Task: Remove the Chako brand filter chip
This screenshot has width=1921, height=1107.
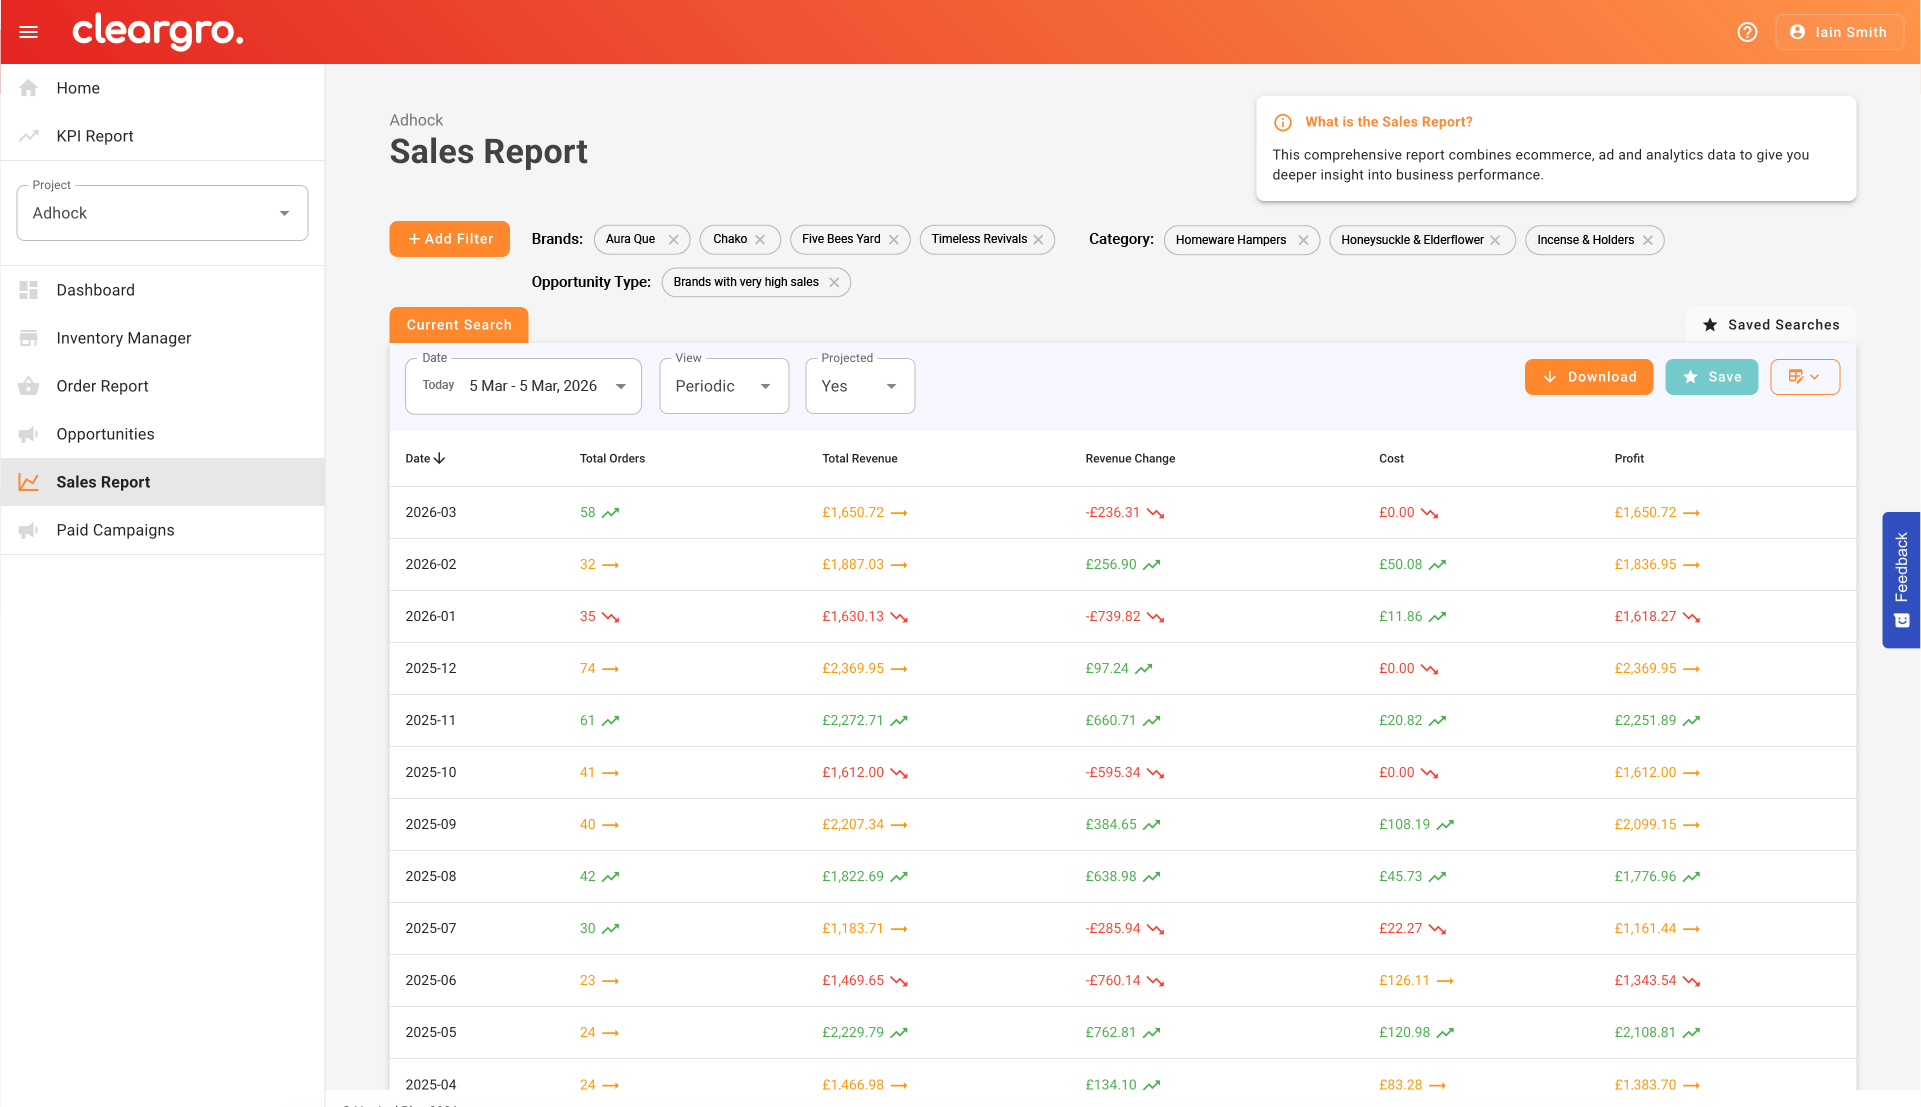Action: coord(760,240)
